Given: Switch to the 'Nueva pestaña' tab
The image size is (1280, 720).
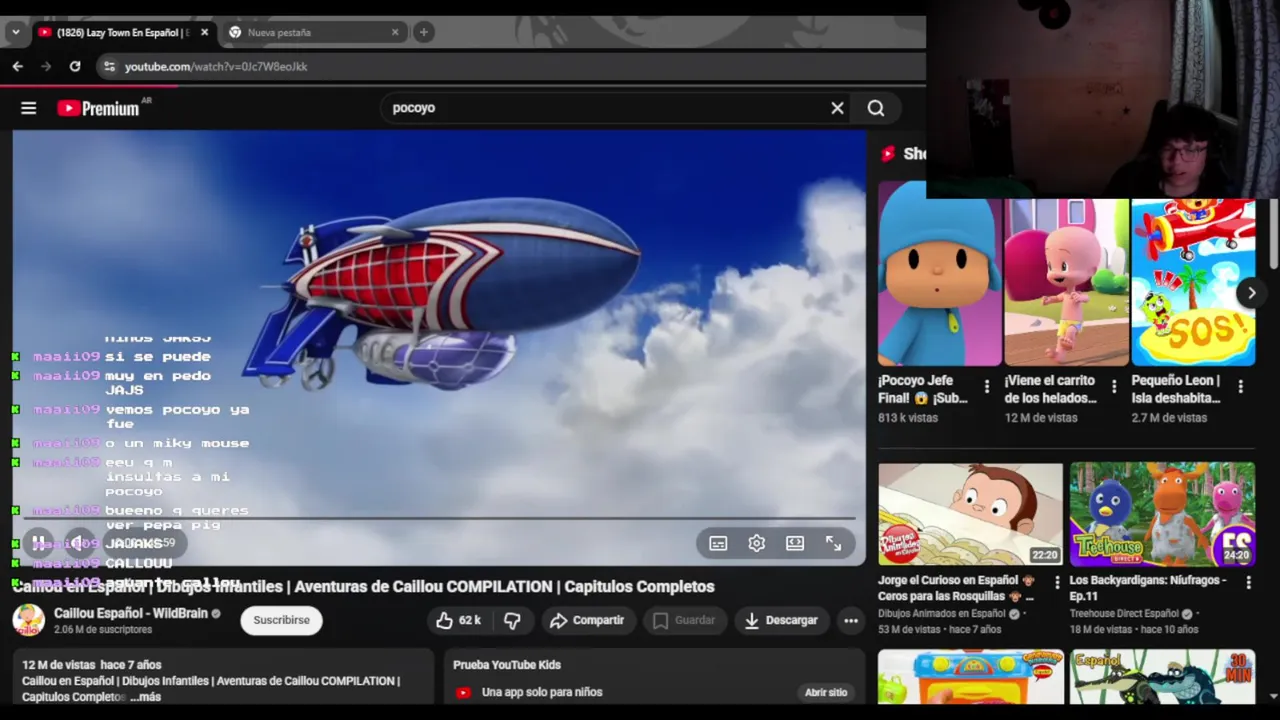Looking at the screenshot, I should tap(314, 32).
